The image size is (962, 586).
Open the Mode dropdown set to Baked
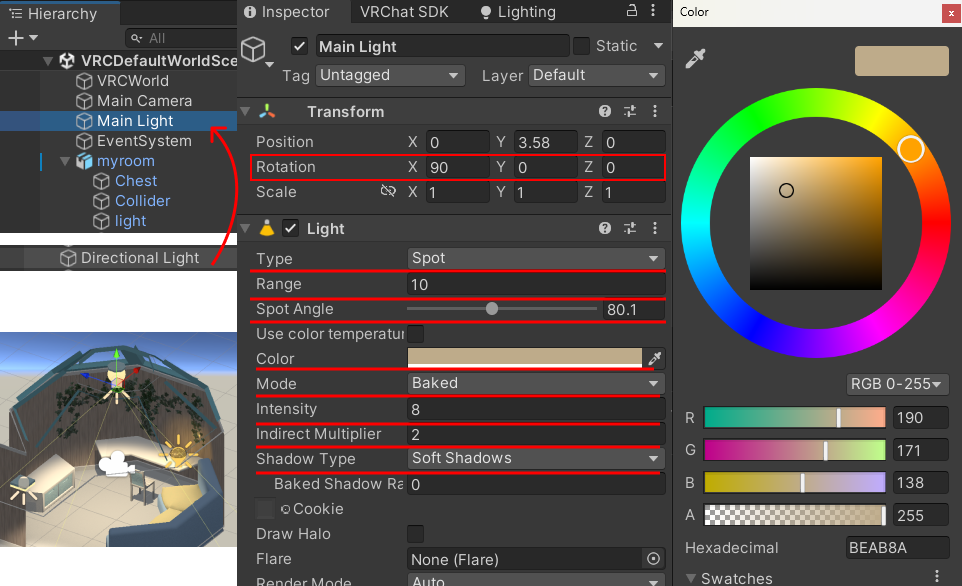click(x=536, y=383)
